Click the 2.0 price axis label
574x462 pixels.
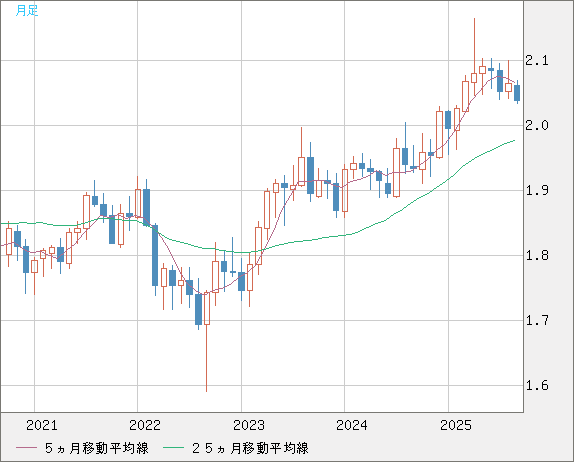point(537,126)
